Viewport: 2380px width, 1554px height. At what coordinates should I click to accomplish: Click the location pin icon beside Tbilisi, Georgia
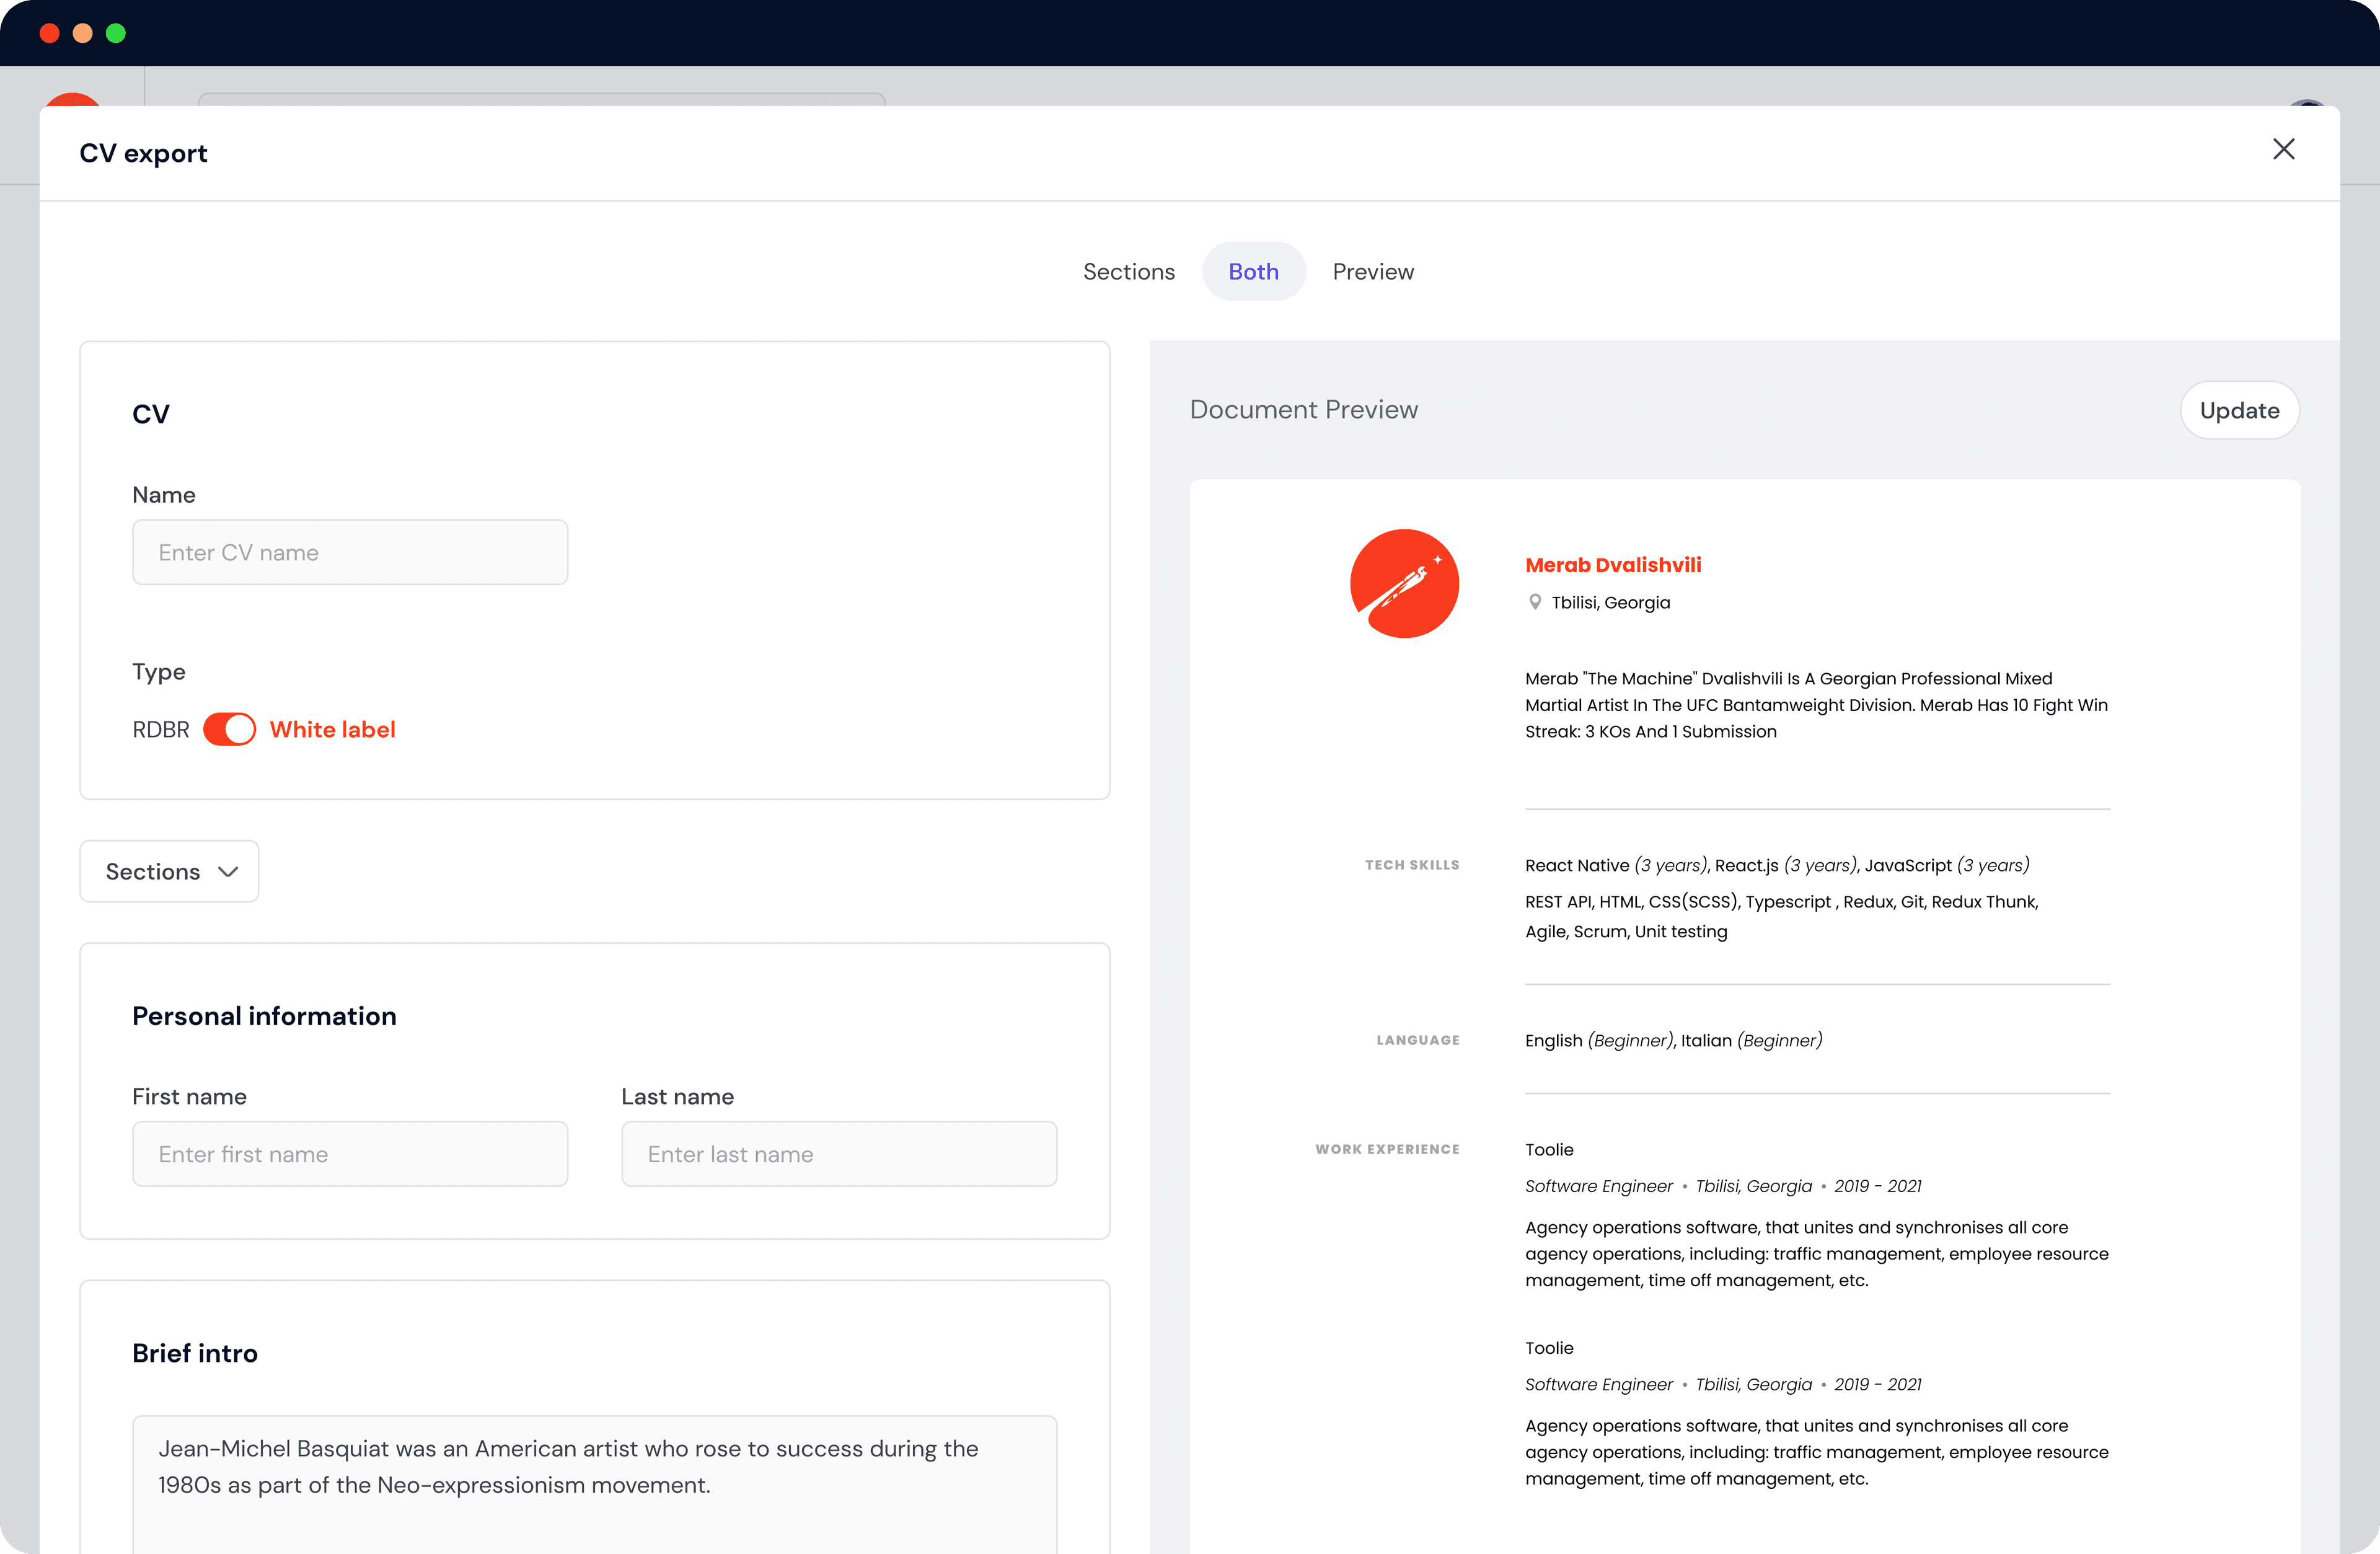coord(1535,602)
